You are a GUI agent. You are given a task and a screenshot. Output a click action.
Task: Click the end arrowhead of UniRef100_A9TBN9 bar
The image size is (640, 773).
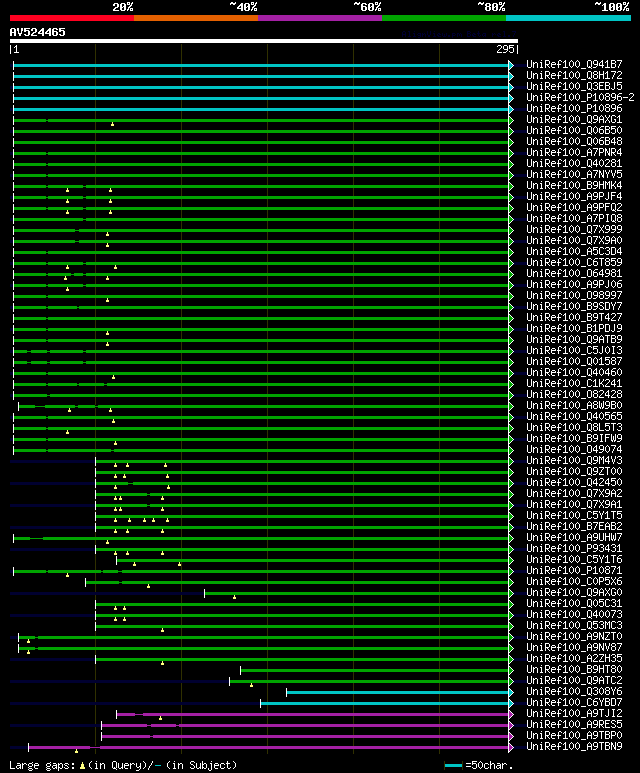pyautogui.click(x=511, y=747)
